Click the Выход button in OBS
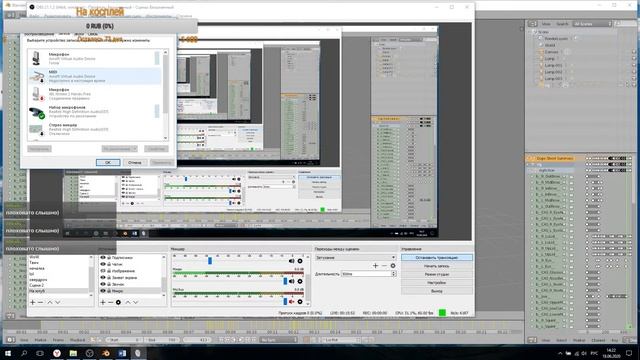Viewport: 640px width, 360px height. pos(436,291)
